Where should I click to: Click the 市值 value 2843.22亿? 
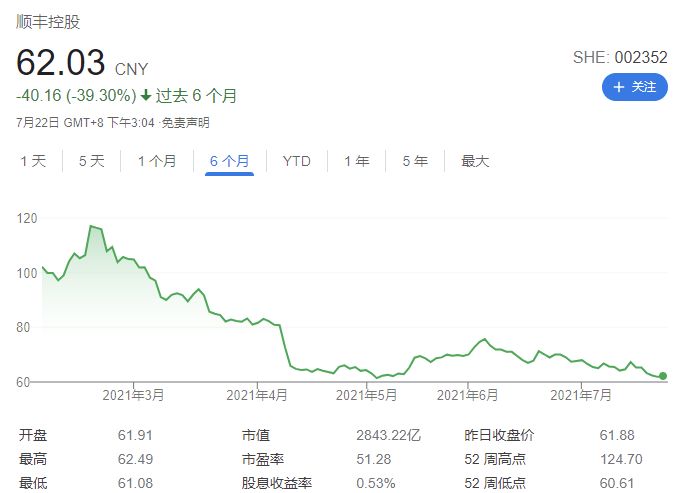389,435
